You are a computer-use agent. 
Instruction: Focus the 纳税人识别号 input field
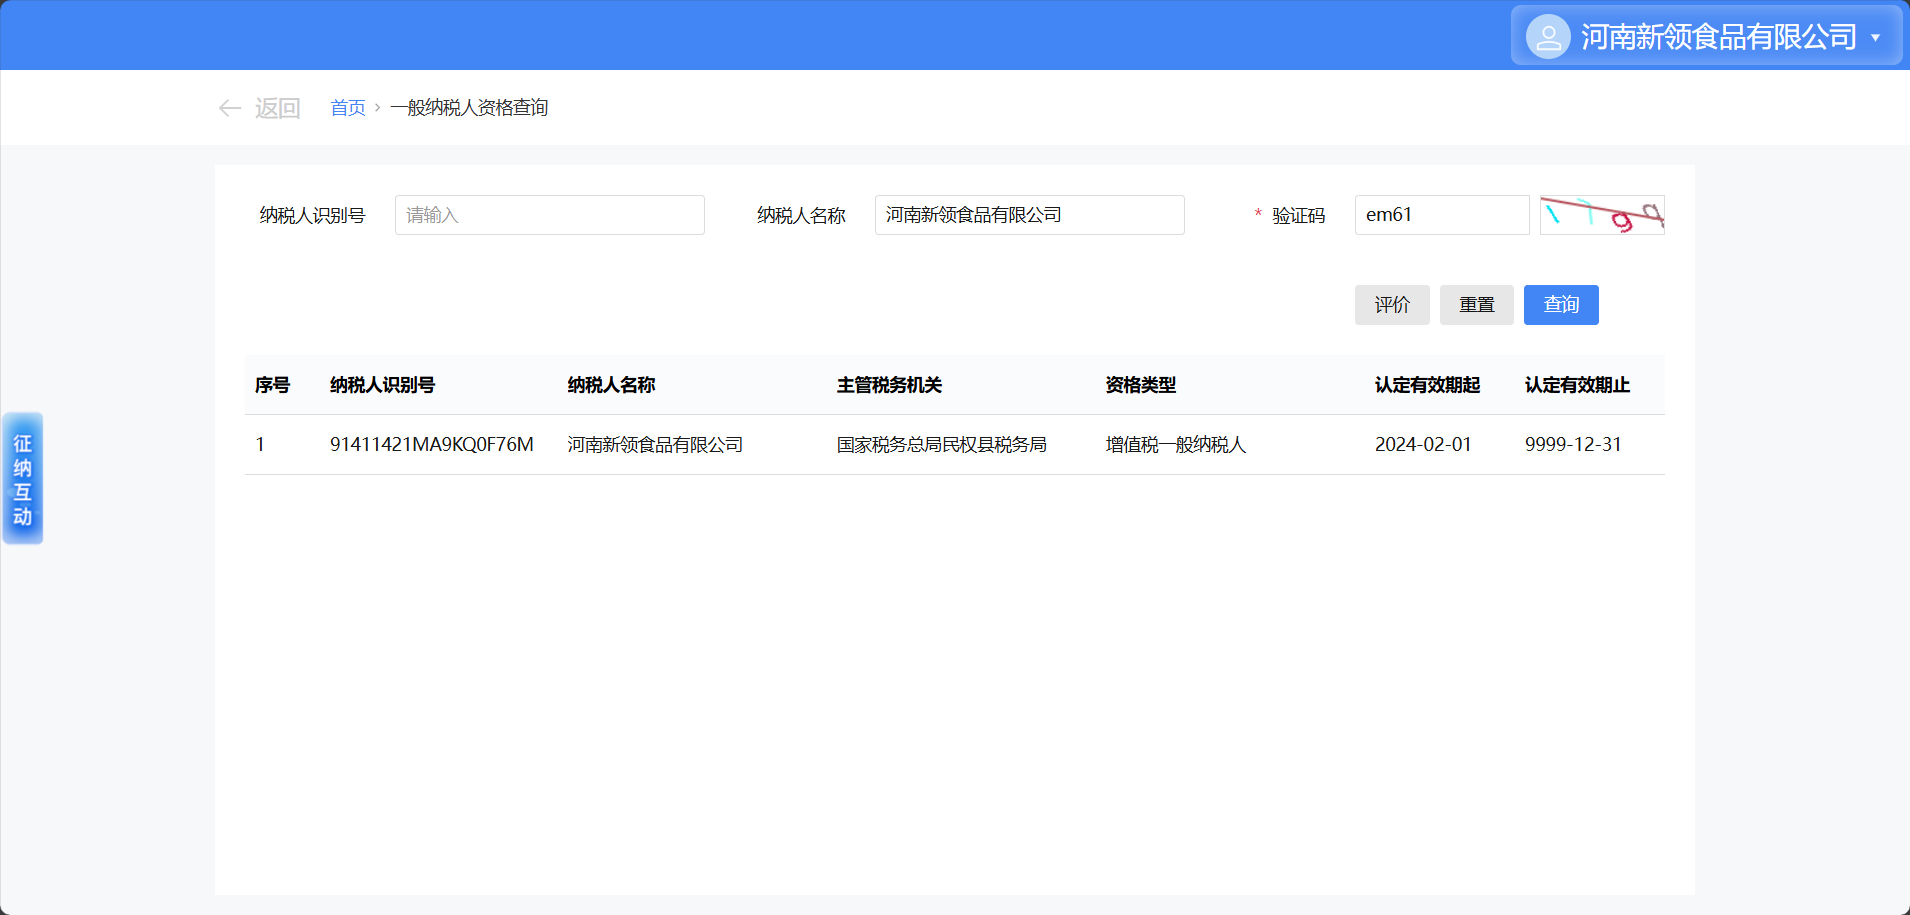coord(549,215)
